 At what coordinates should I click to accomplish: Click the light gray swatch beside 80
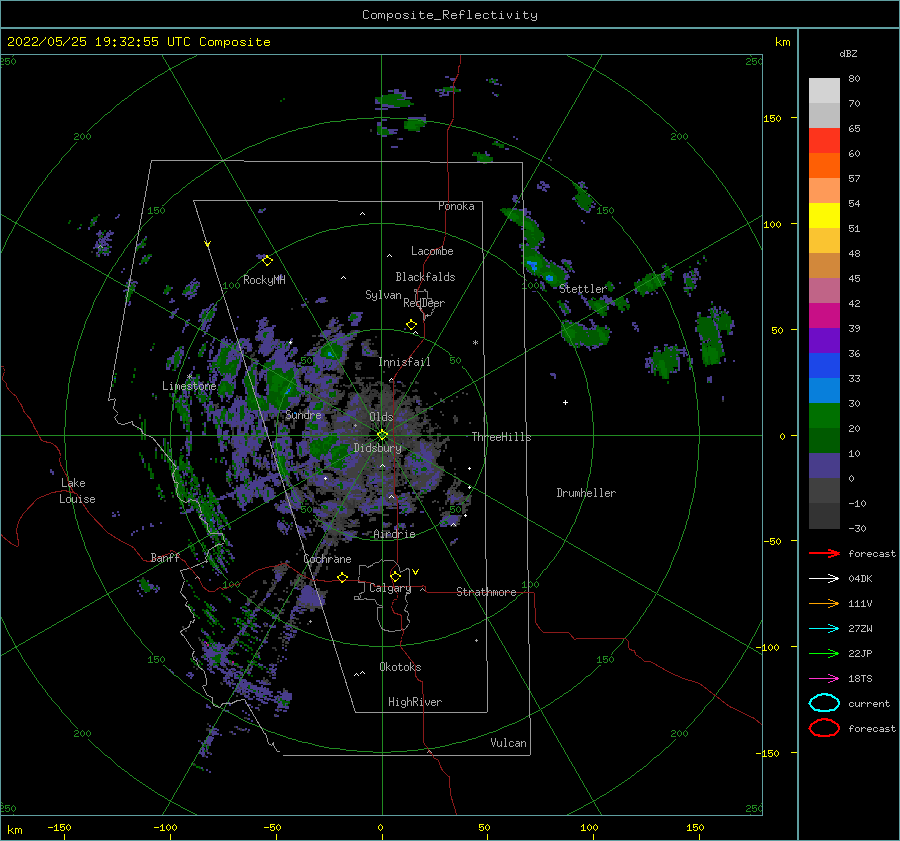tap(824, 91)
